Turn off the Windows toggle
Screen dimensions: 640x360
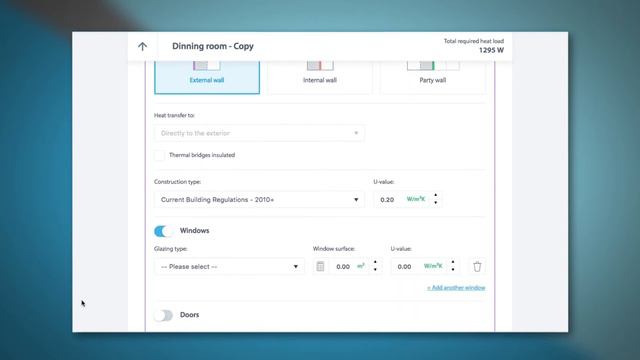tap(163, 231)
